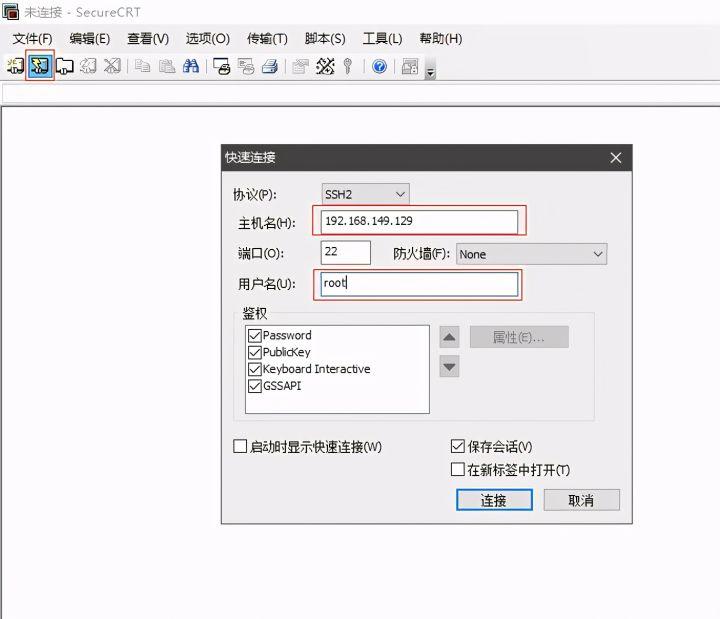The height and width of the screenshot is (619, 720).
Task: Click the Connect toolbar icon
Action: (15, 66)
